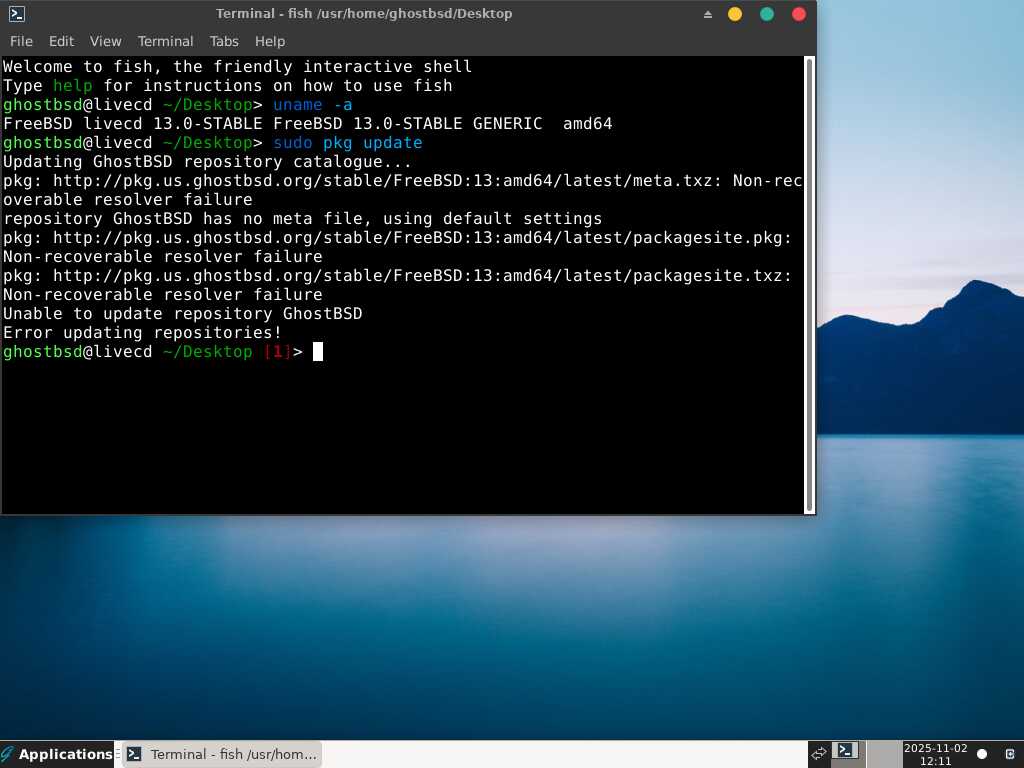
Task: Click the 'sudo pkg update' command text
Action: tap(347, 142)
